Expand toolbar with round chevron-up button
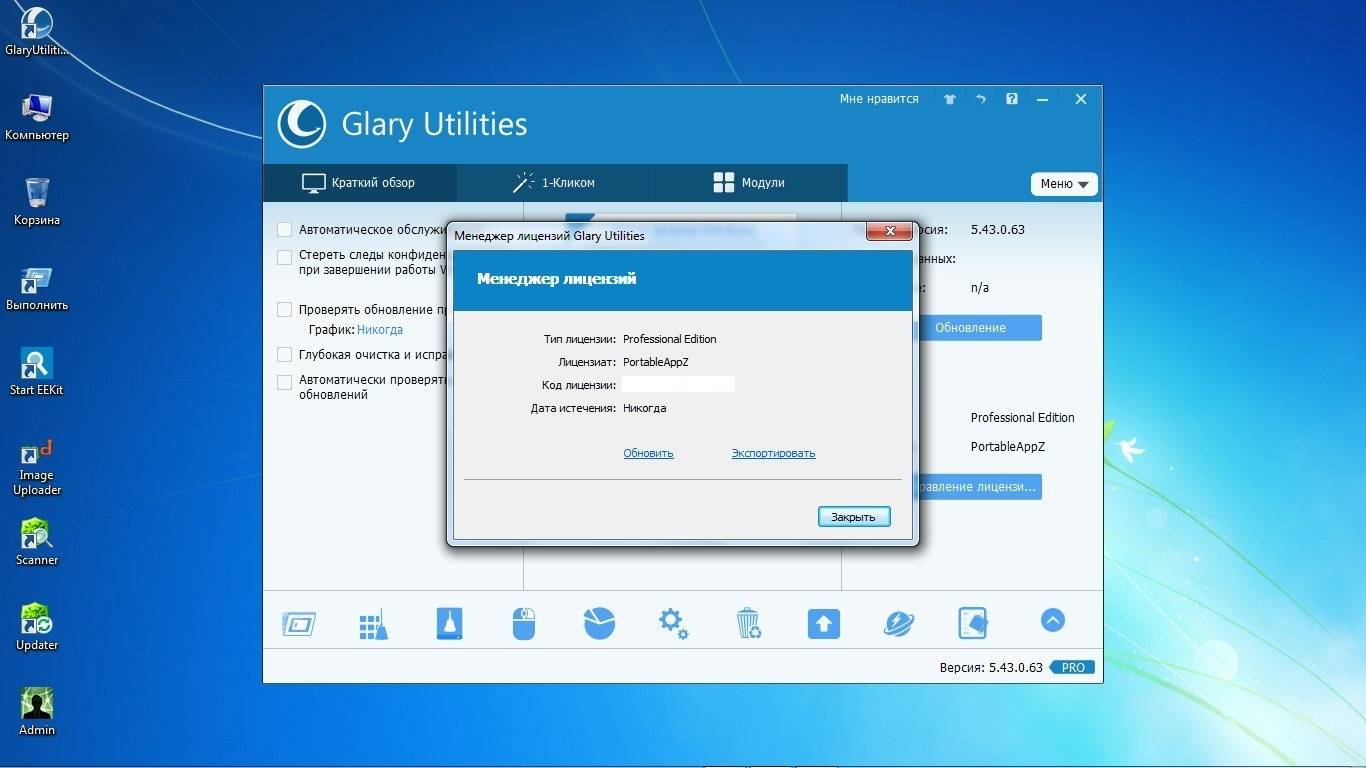This screenshot has width=1366, height=768. (x=1052, y=620)
